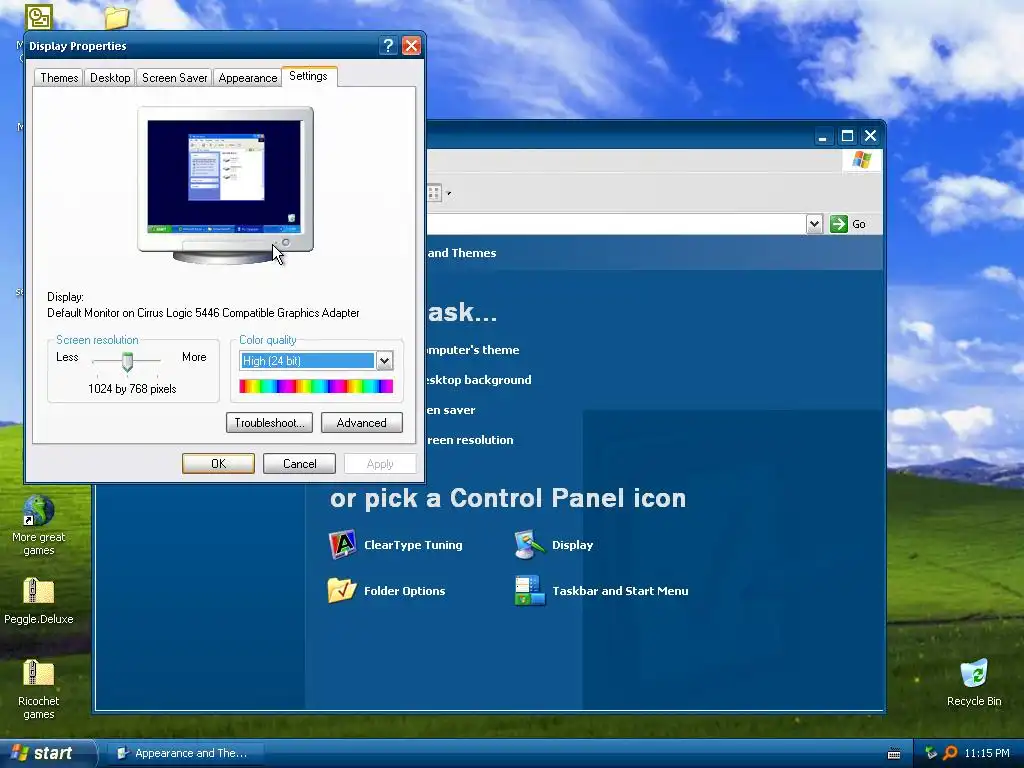Open the Taskbar and Start Menu icon
Viewport: 1024px width, 768px height.
point(530,590)
